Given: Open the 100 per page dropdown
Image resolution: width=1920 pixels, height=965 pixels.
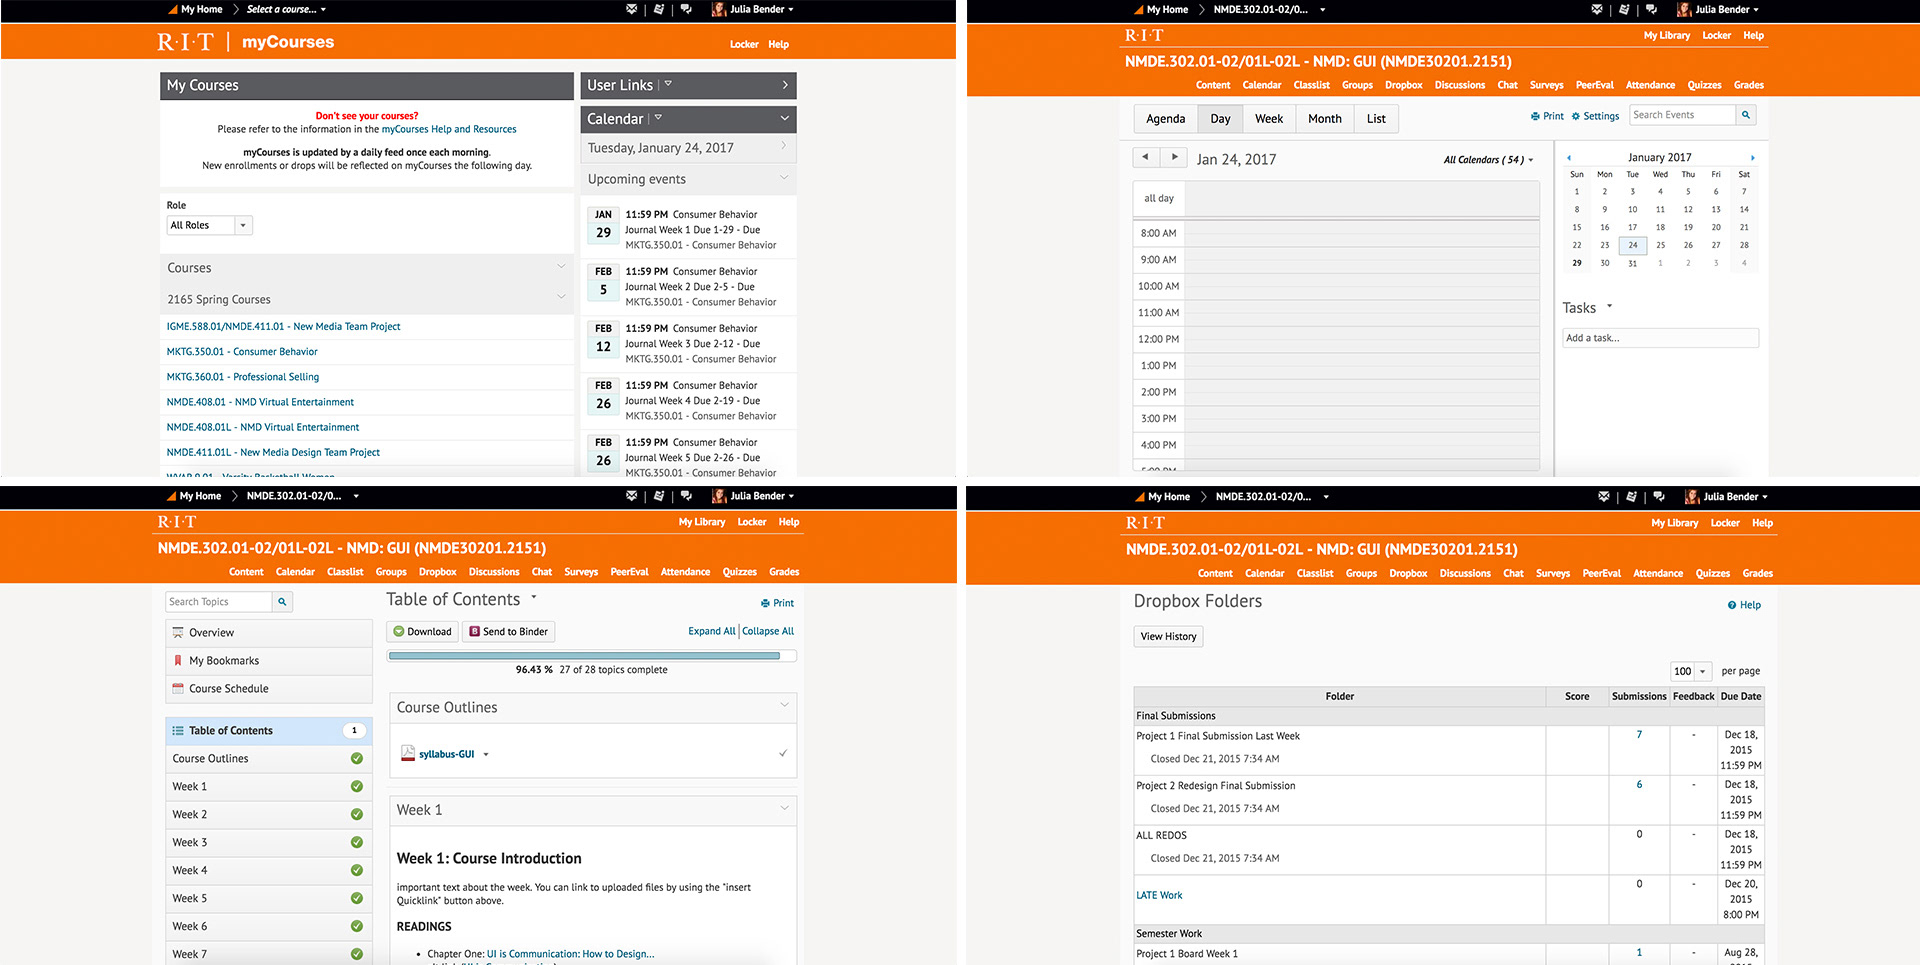Looking at the screenshot, I should click(1691, 671).
